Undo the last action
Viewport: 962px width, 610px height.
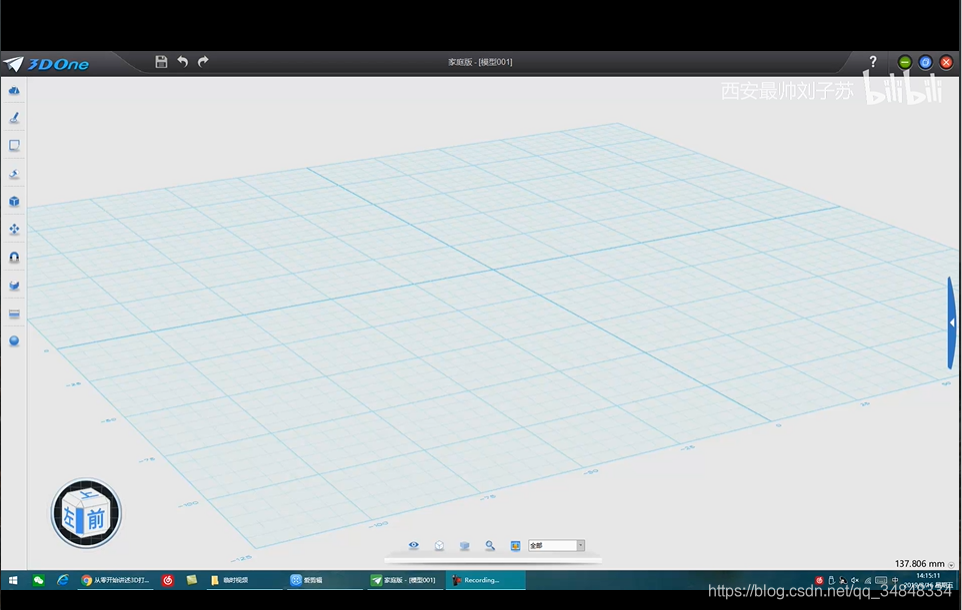click(182, 61)
